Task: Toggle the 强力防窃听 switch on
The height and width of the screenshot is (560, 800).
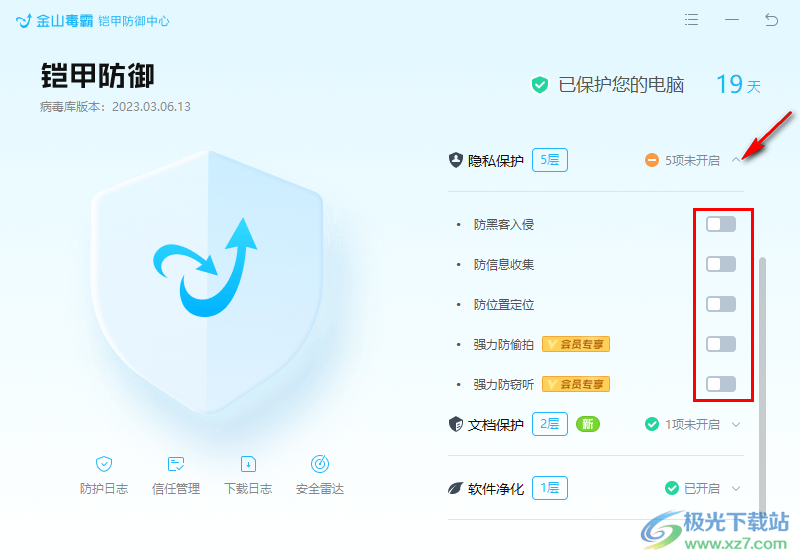Action: pyautogui.click(x=721, y=384)
